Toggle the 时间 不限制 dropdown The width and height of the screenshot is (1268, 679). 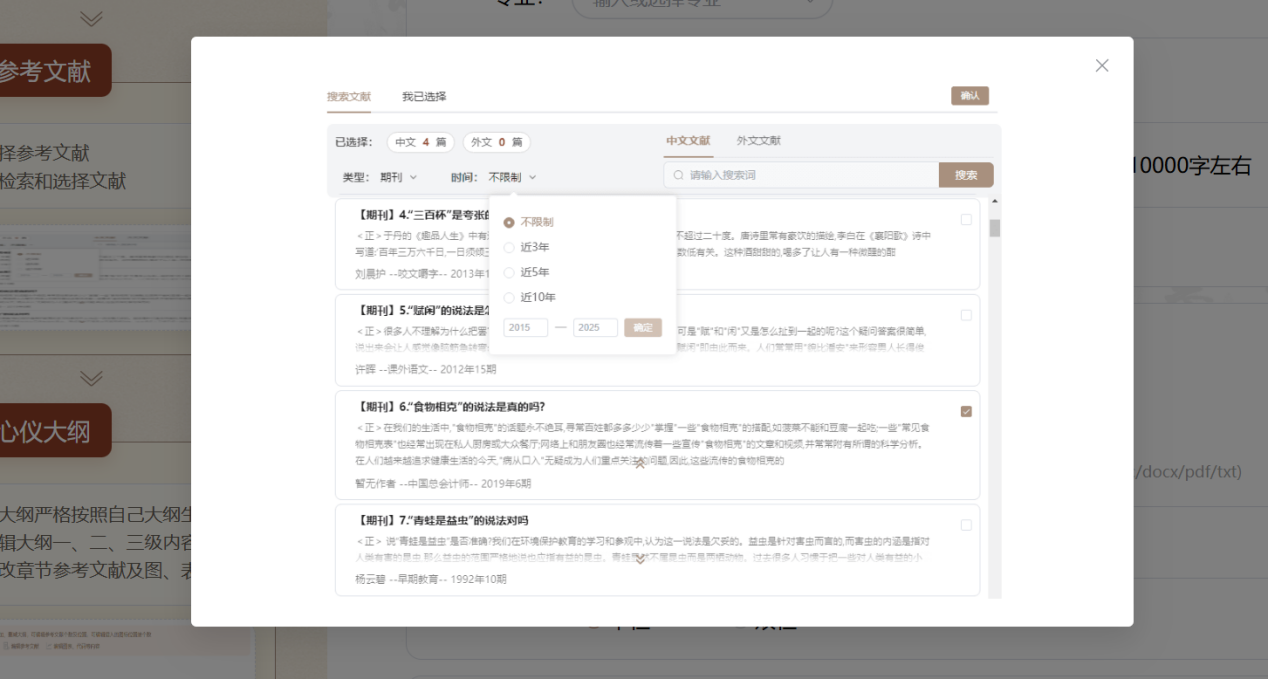click(512, 177)
